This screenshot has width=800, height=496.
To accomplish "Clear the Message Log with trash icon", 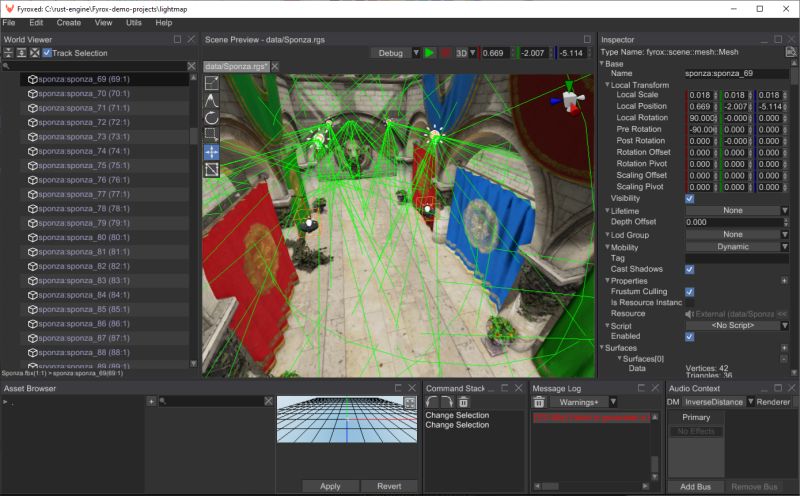I will click(x=539, y=402).
